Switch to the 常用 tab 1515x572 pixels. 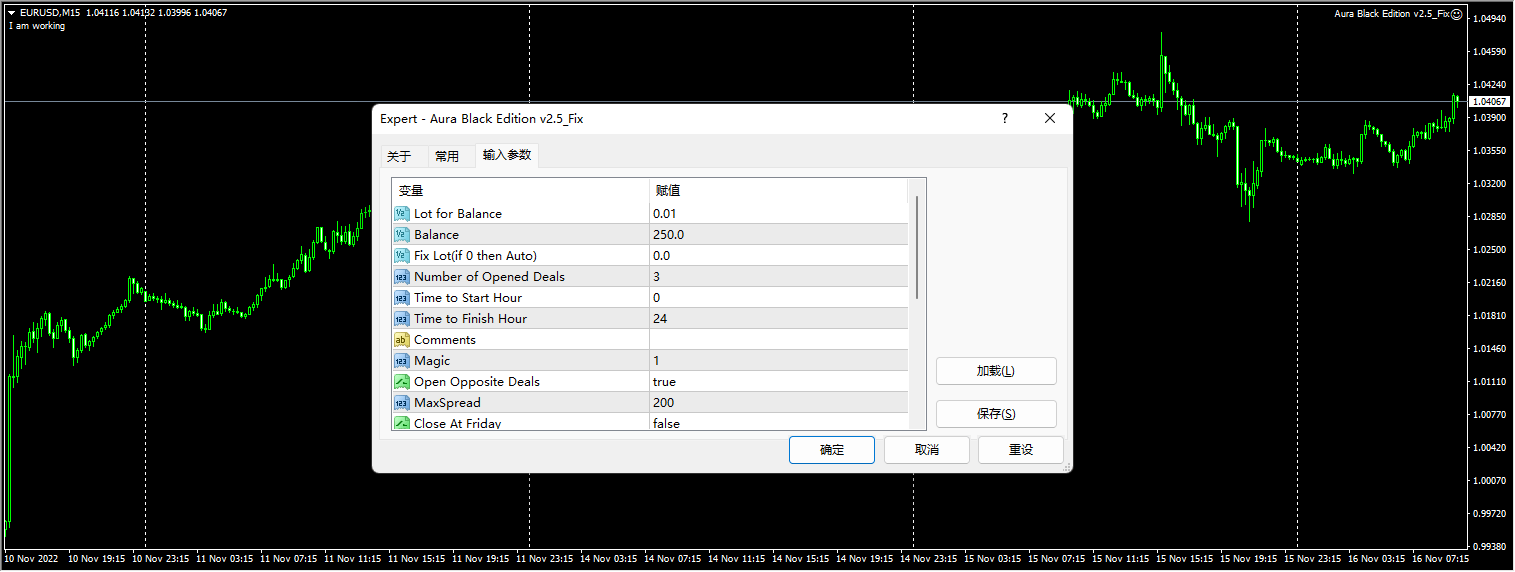point(447,156)
